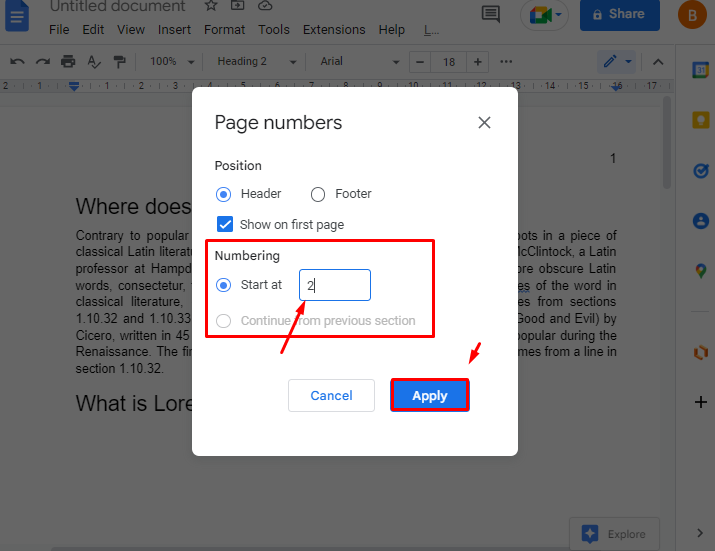The image size is (715, 551).
Task: Apply the page number settings
Action: tap(430, 395)
